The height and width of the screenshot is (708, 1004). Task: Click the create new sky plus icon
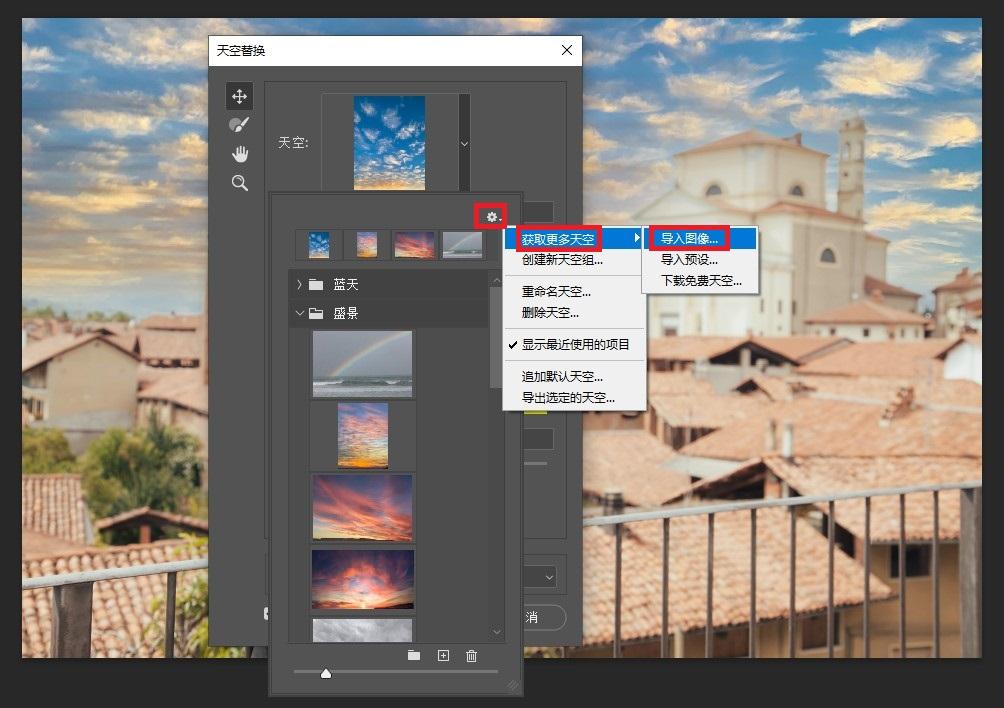pyautogui.click(x=443, y=656)
